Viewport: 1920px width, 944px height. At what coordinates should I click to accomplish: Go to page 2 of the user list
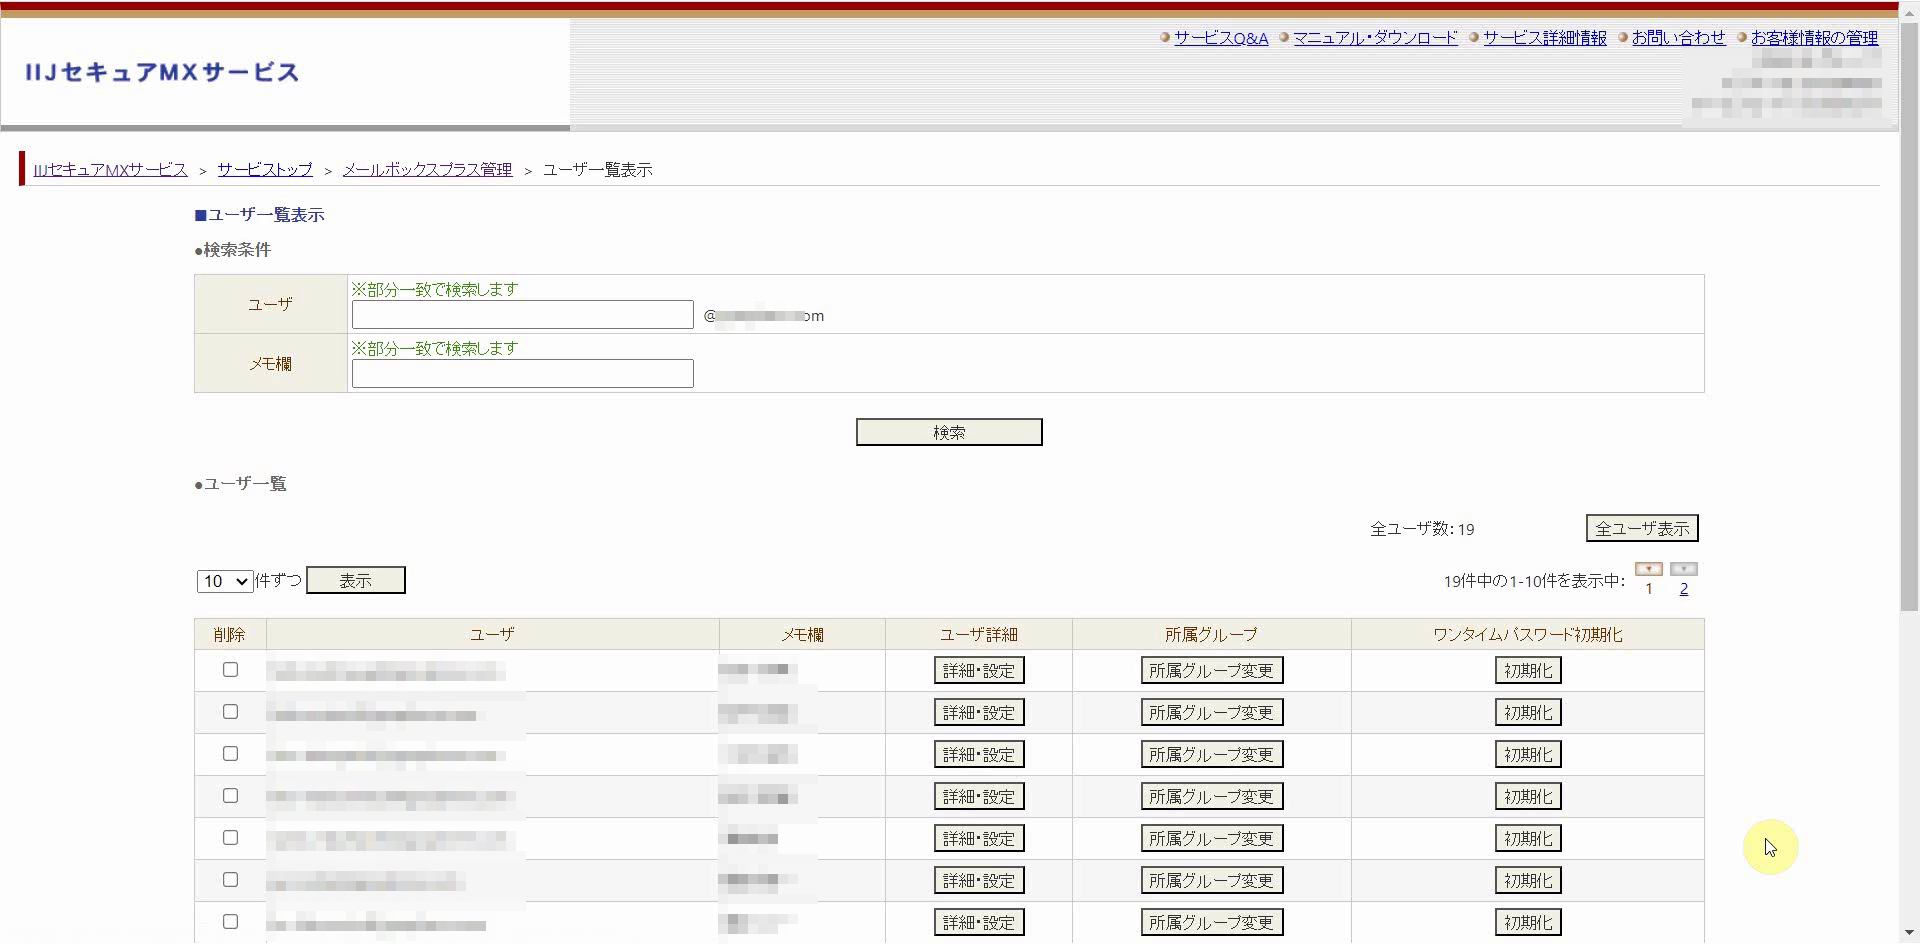point(1684,589)
